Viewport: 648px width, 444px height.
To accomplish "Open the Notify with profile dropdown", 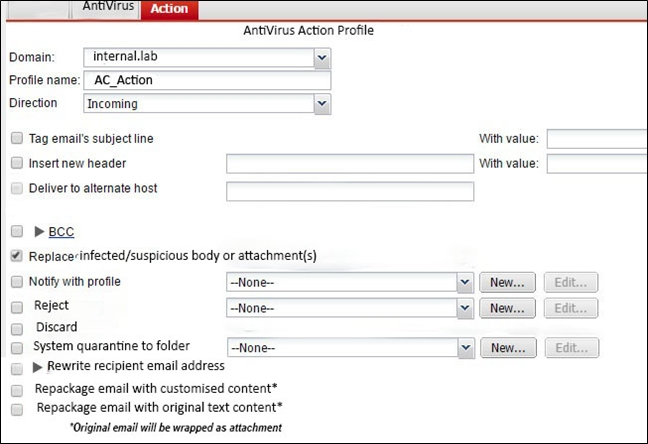I will tap(464, 282).
